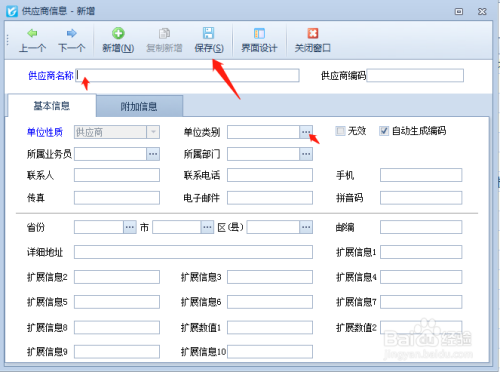This screenshot has width=500, height=372.
Task: Click into the 邮编 field
Action: (421, 227)
